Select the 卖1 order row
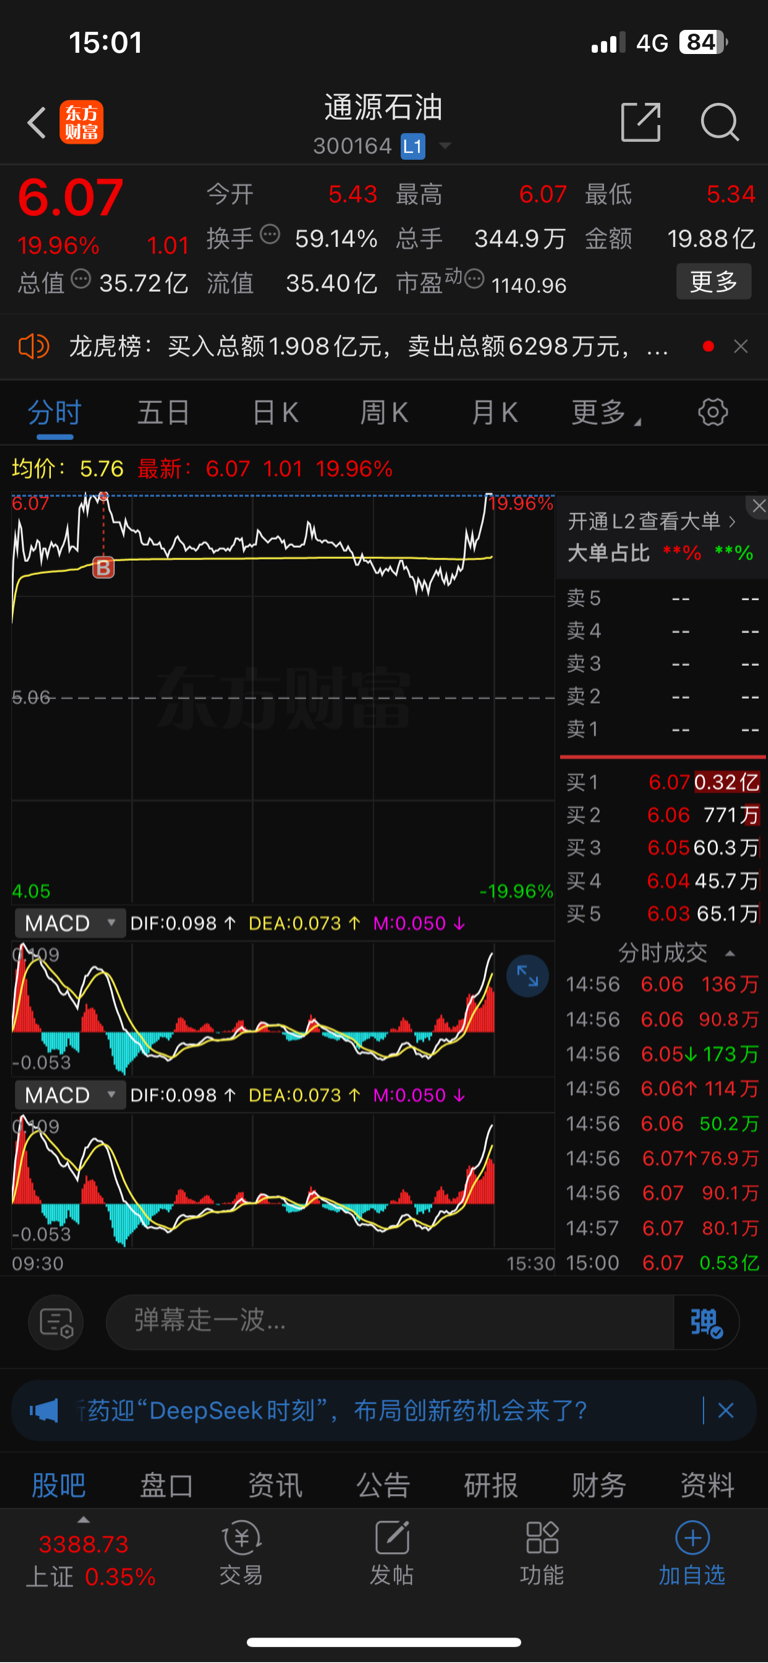The width and height of the screenshot is (768, 1663). click(662, 729)
